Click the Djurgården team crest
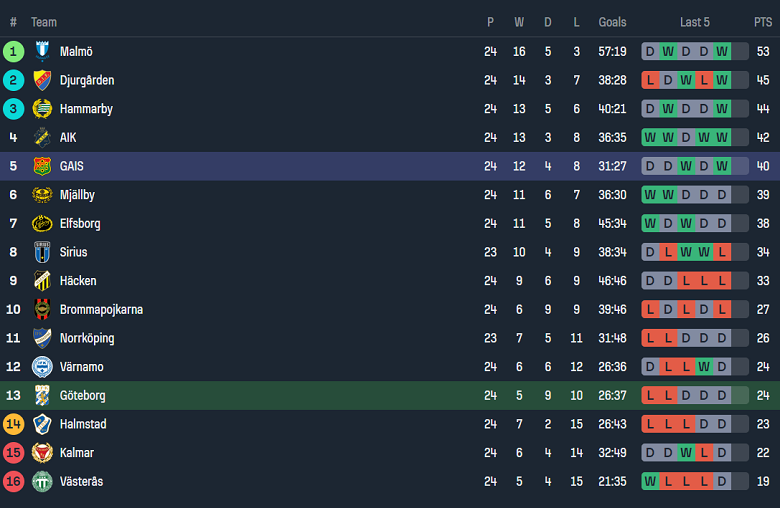Screen dimensions: 780x508 pos(42,80)
